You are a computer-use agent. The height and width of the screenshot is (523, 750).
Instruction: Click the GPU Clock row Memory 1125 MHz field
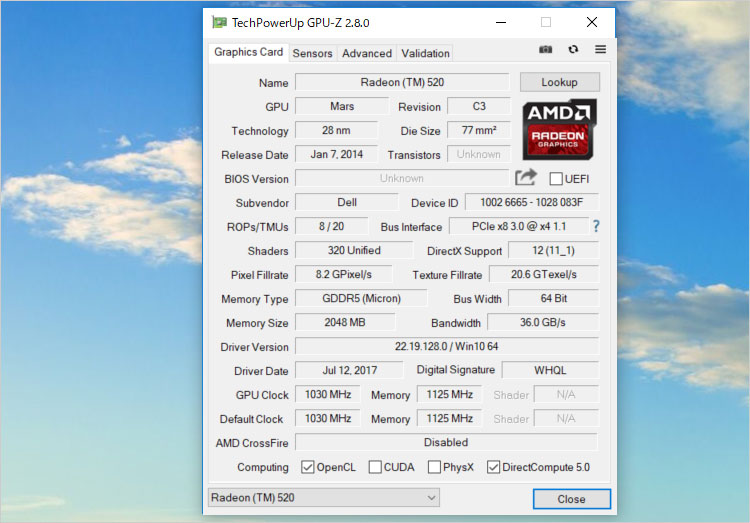[x=450, y=394]
